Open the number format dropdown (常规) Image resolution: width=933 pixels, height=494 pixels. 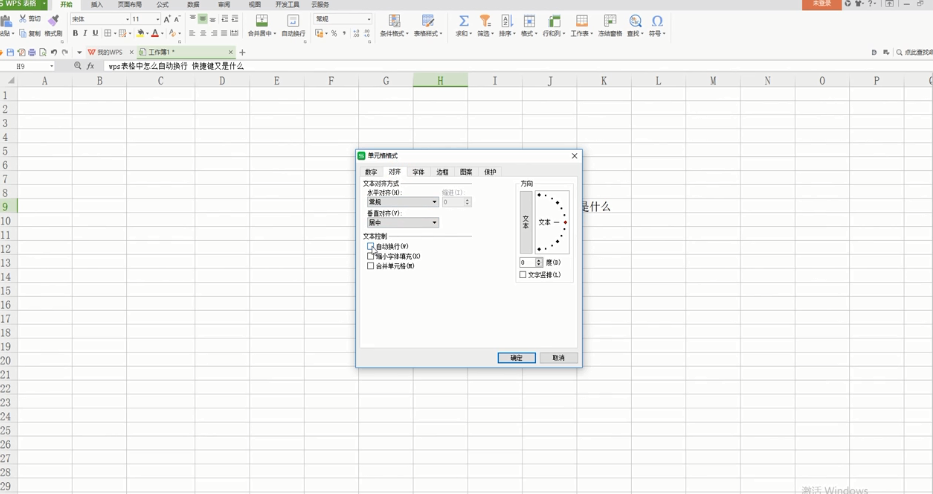(x=369, y=19)
